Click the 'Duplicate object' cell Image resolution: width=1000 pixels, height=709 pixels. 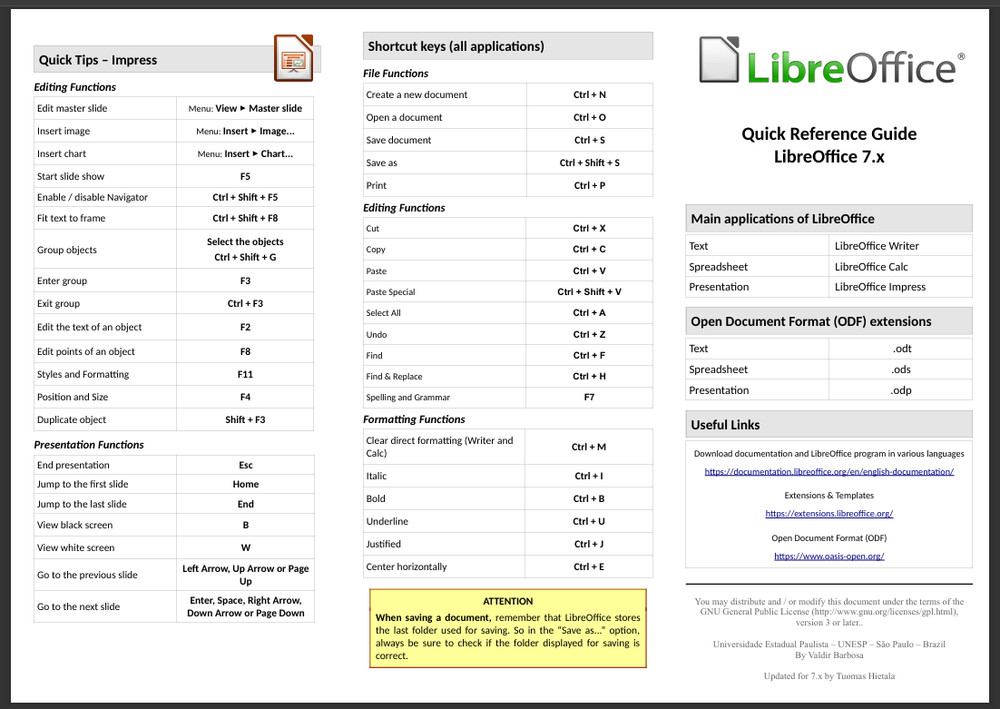coord(105,420)
